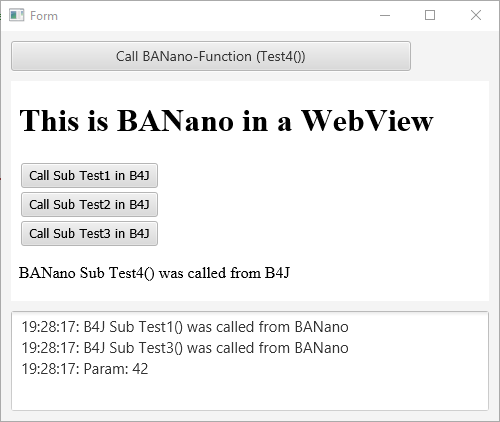Minimize the Form window
Viewport: 500px width, 422px height.
[385, 15]
